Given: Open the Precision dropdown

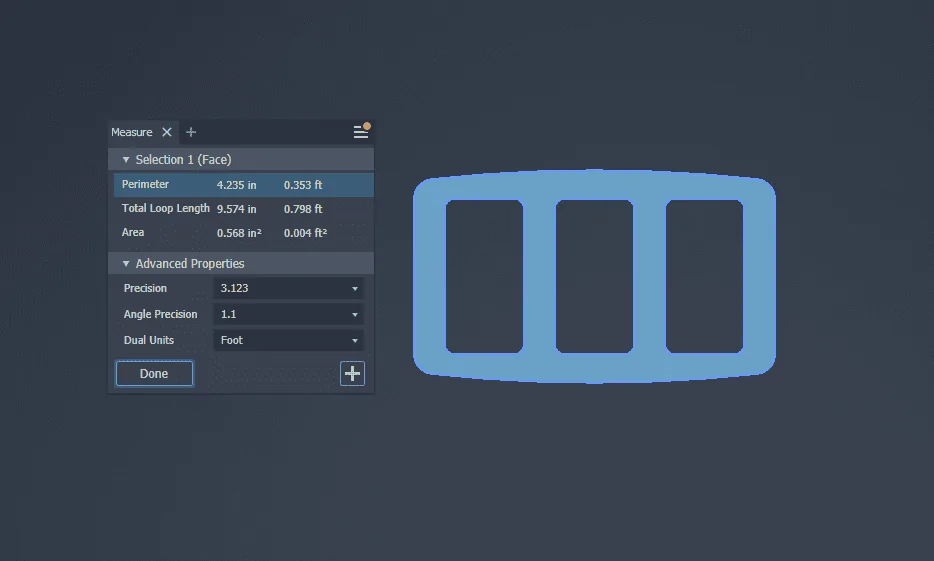Looking at the screenshot, I should click(288, 288).
